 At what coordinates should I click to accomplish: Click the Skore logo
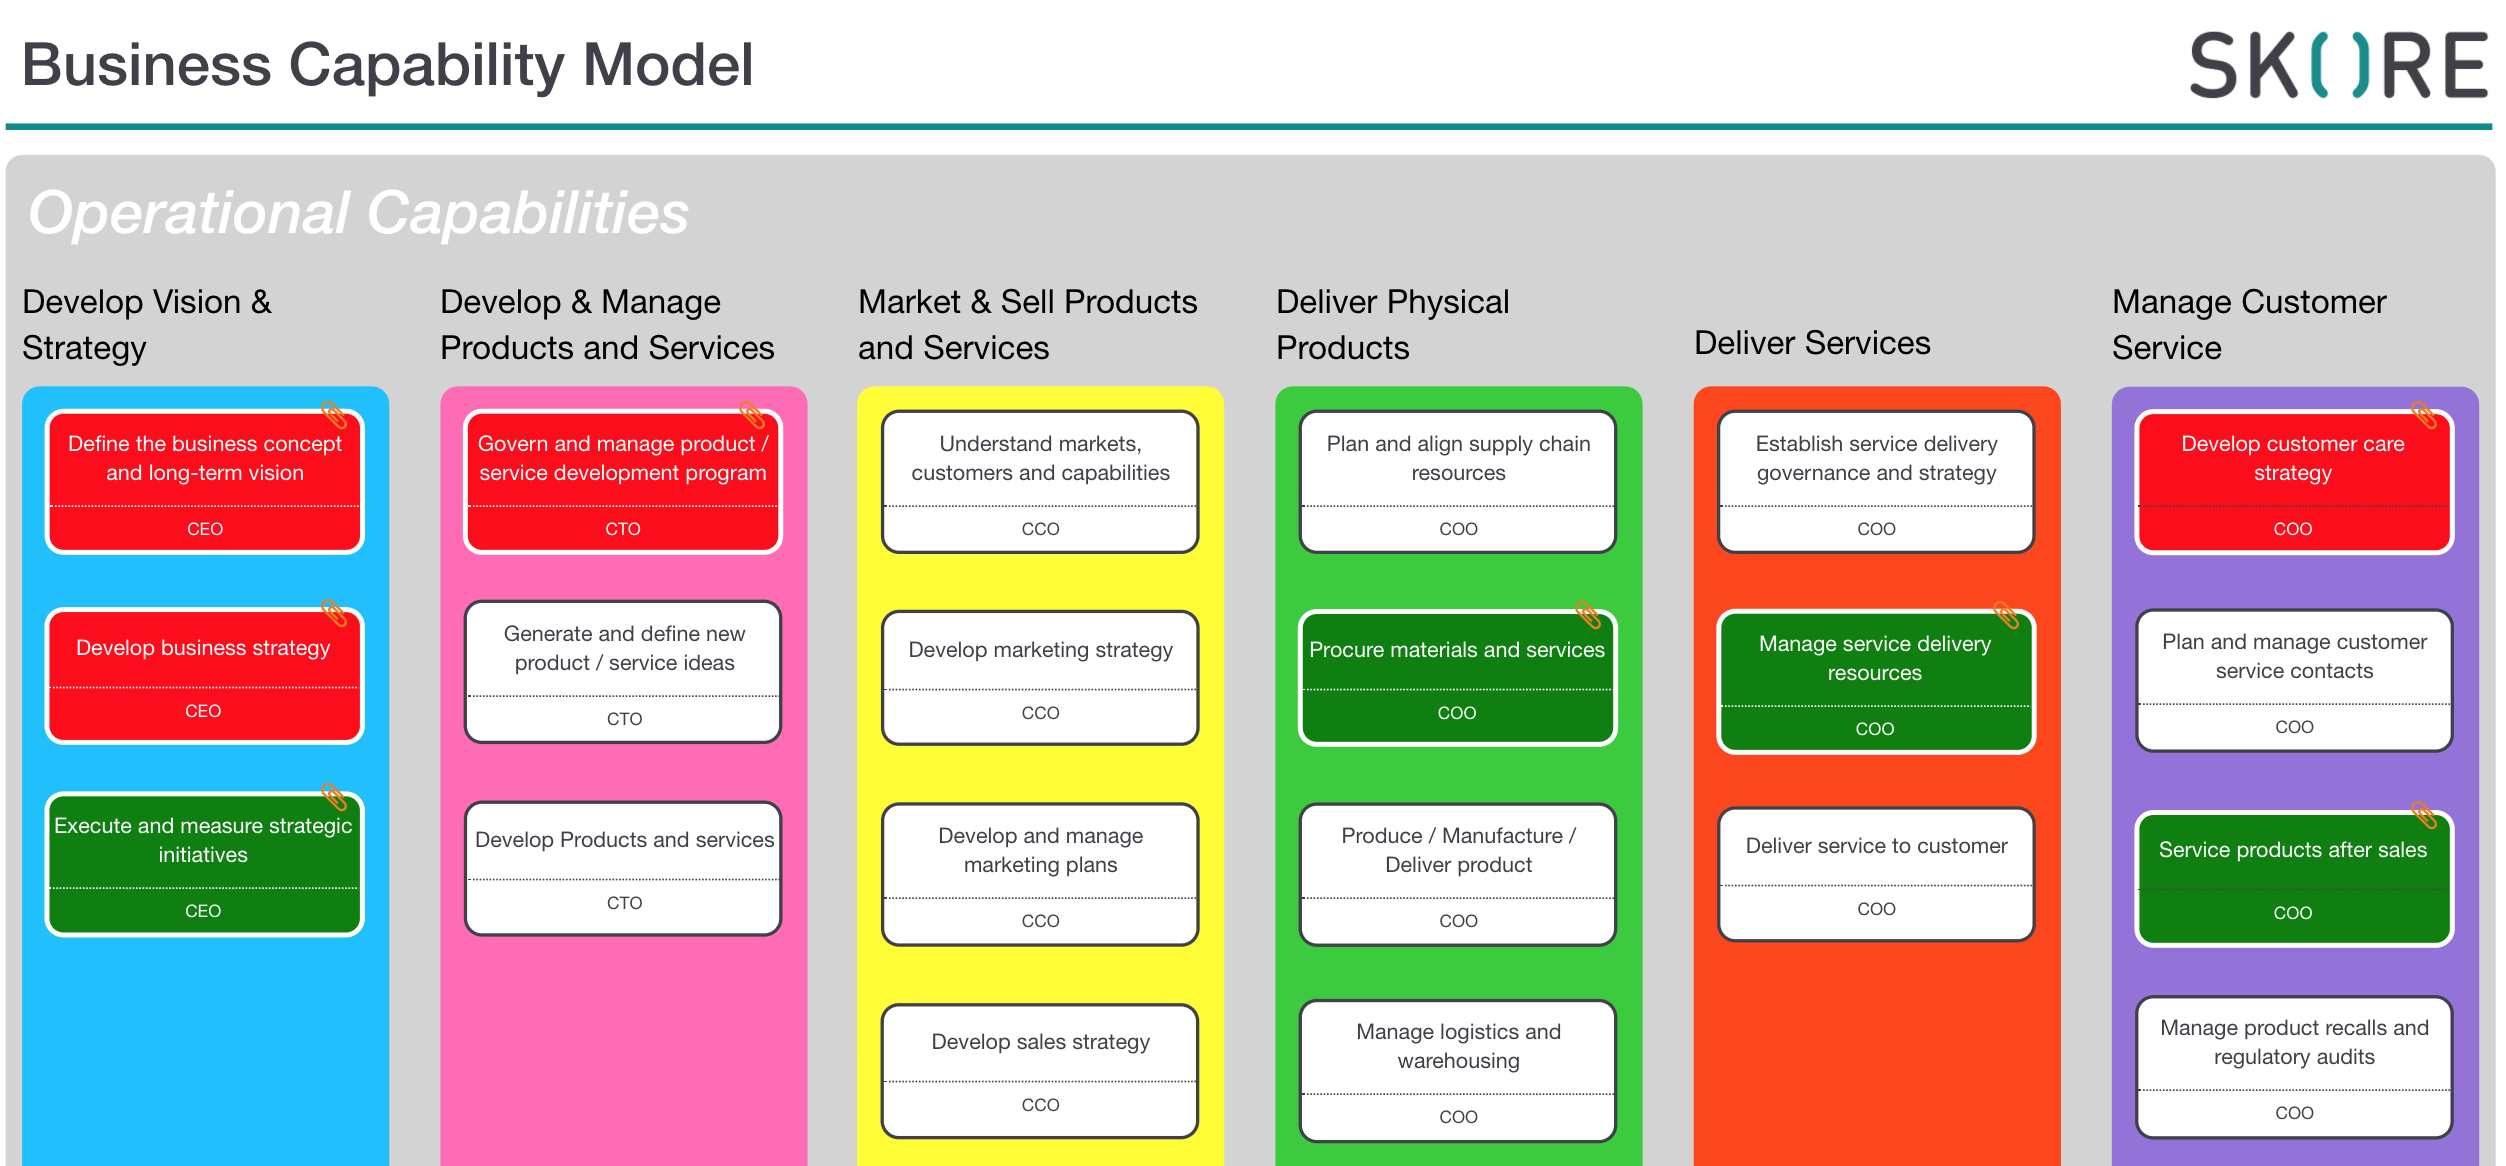(x=2338, y=65)
